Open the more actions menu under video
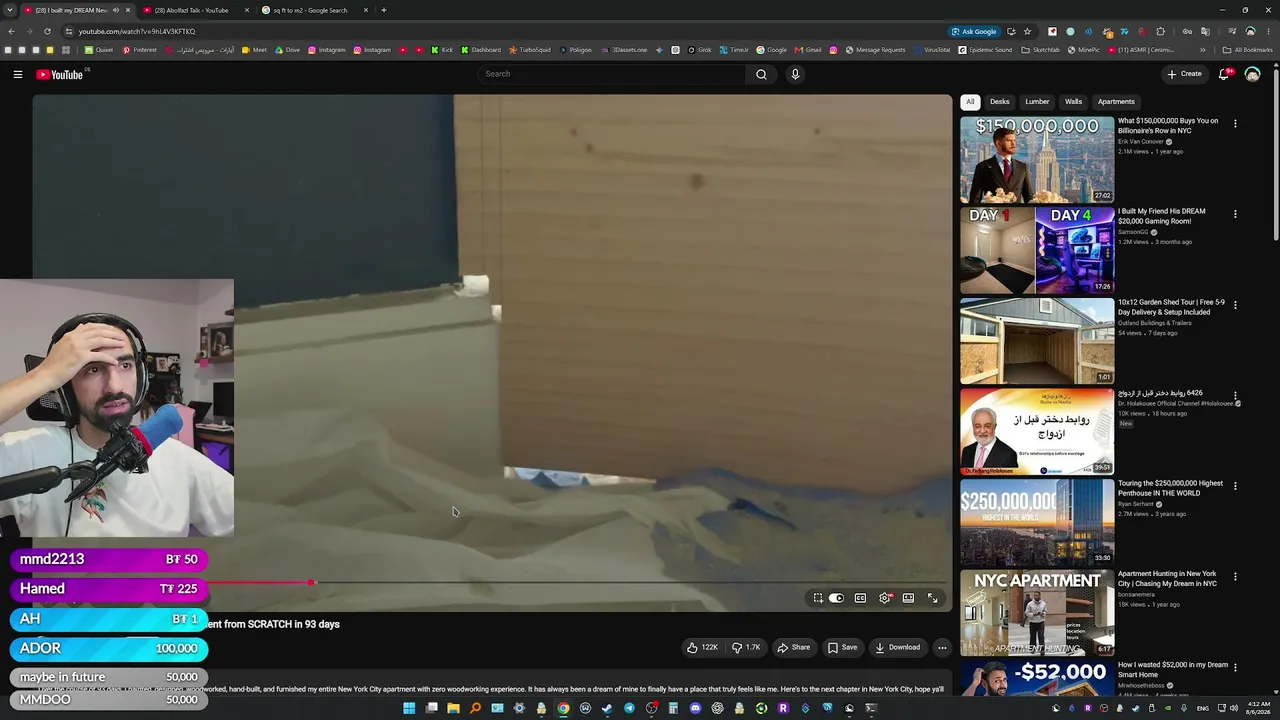The height and width of the screenshot is (720, 1280). click(942, 647)
